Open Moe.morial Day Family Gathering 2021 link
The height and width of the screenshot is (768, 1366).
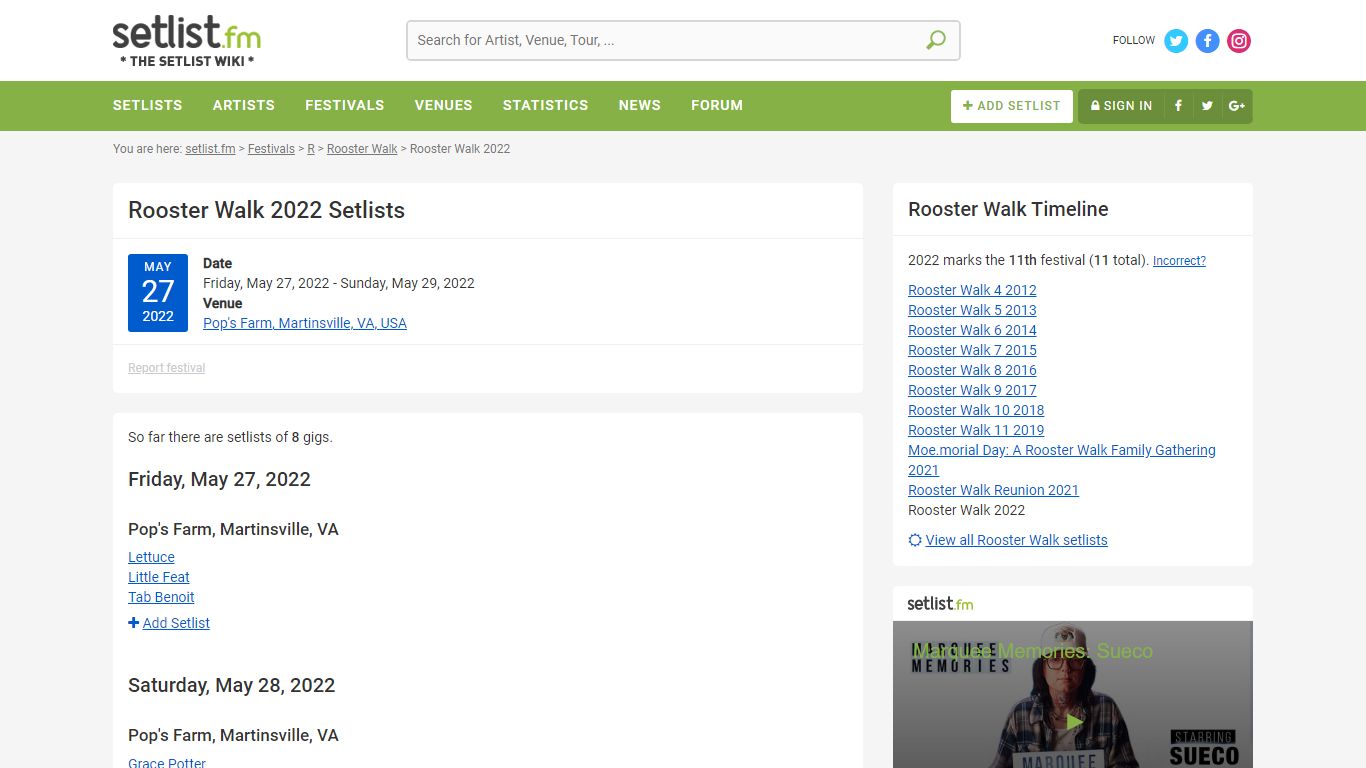1062,460
